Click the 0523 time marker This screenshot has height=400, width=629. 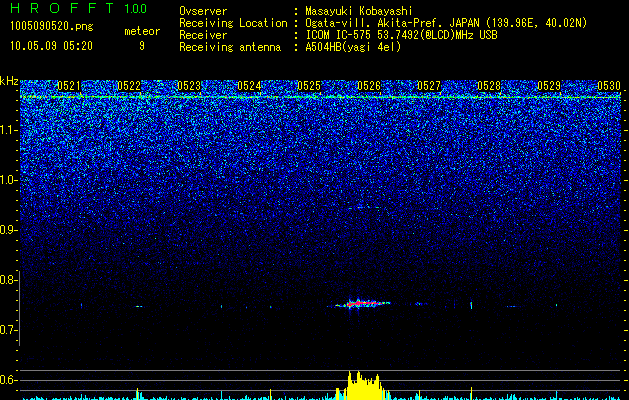point(189,86)
